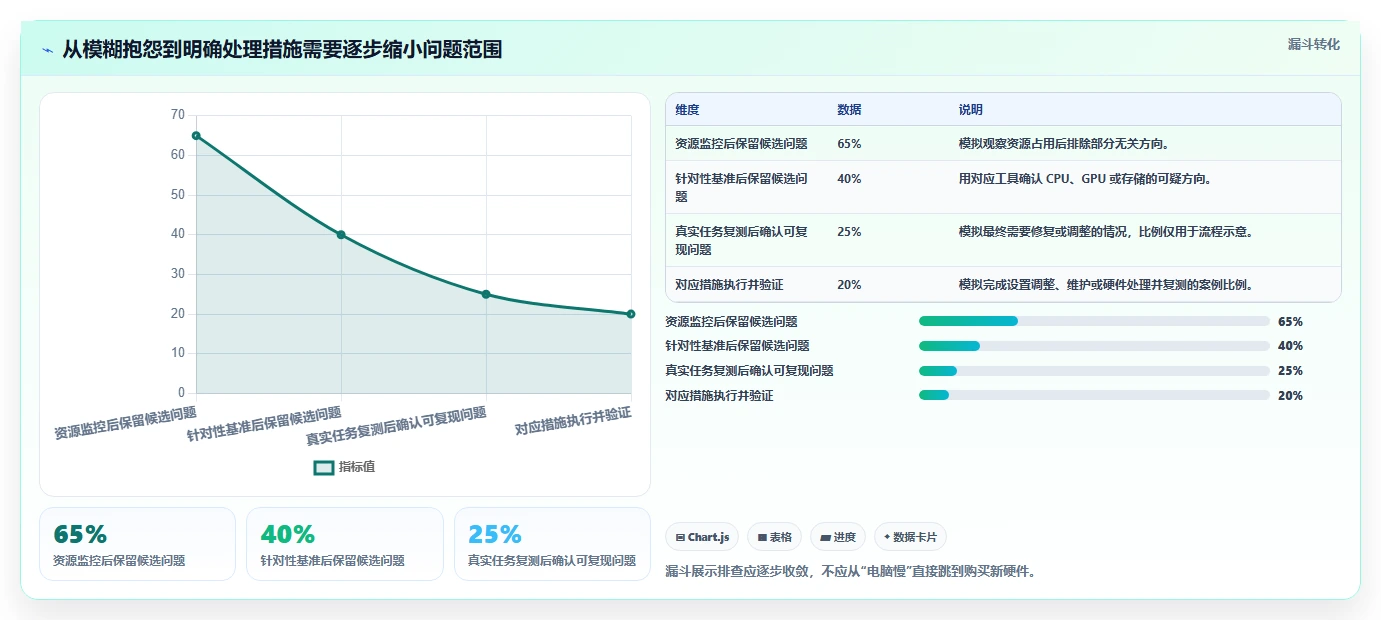Image resolution: width=1381 pixels, height=620 pixels.
Task: Select the 表格 tag chip
Action: point(775,537)
